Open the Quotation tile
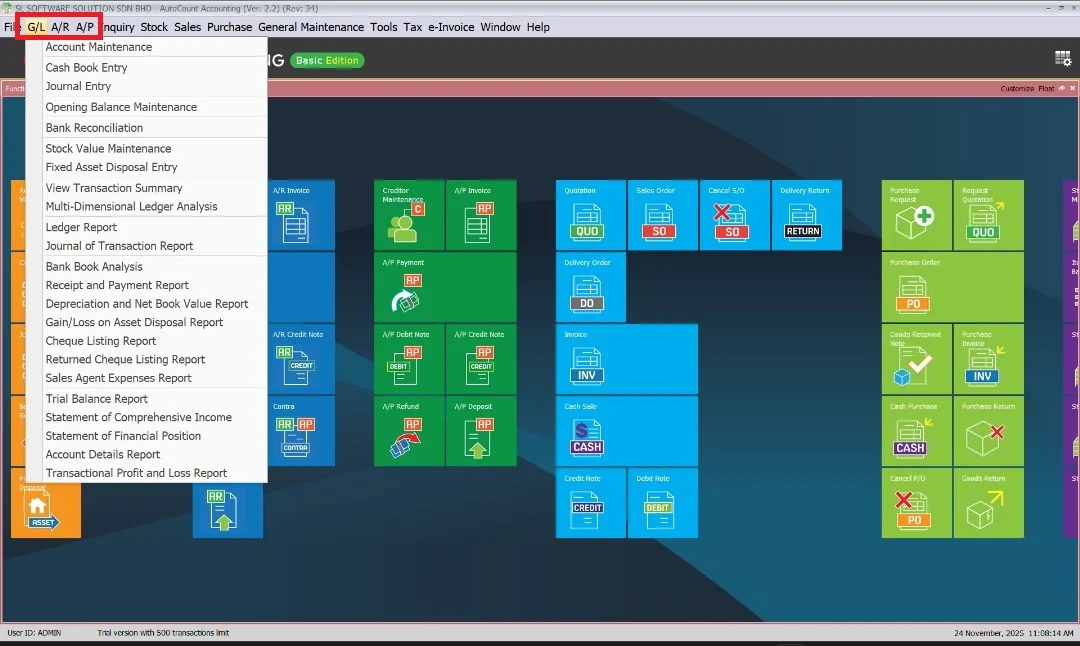This screenshot has width=1080, height=646. pos(591,216)
